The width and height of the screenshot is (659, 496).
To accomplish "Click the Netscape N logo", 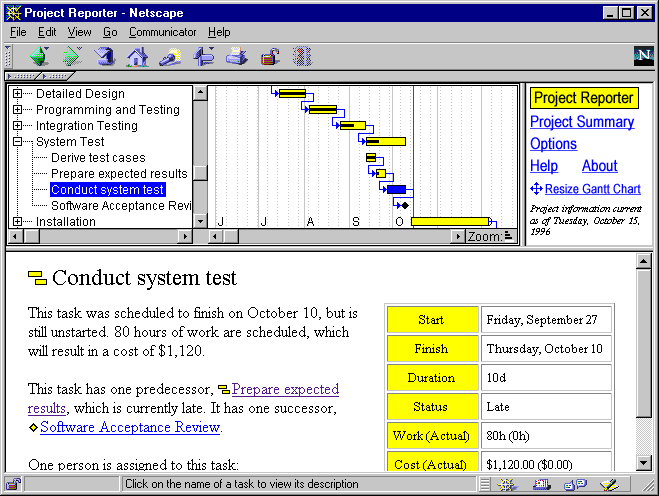I will coord(644,56).
